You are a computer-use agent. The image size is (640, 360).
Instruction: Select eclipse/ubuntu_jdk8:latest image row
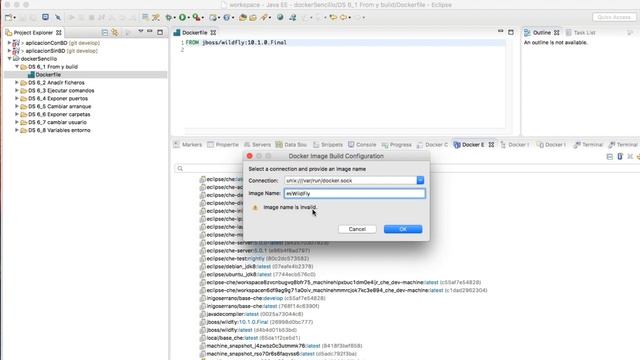258,274
